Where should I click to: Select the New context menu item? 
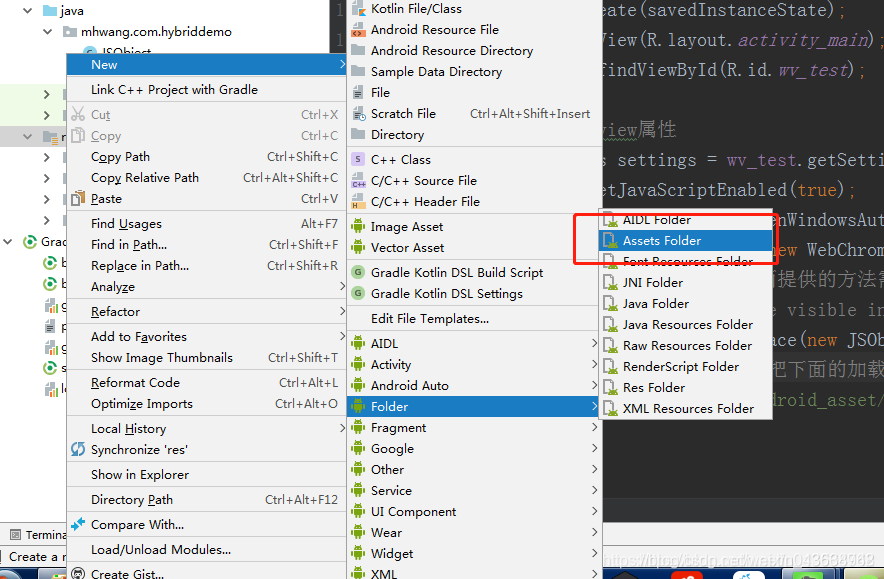(x=206, y=65)
